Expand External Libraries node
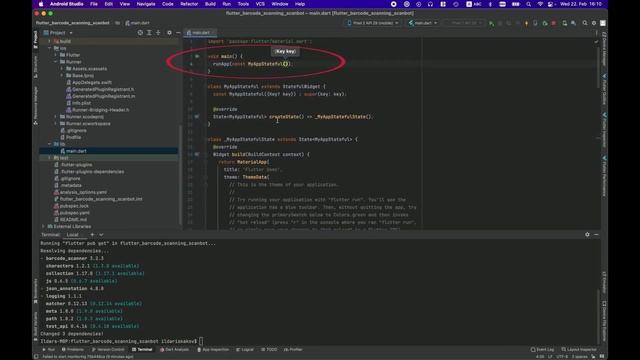The width and height of the screenshot is (640, 360). pos(43,227)
